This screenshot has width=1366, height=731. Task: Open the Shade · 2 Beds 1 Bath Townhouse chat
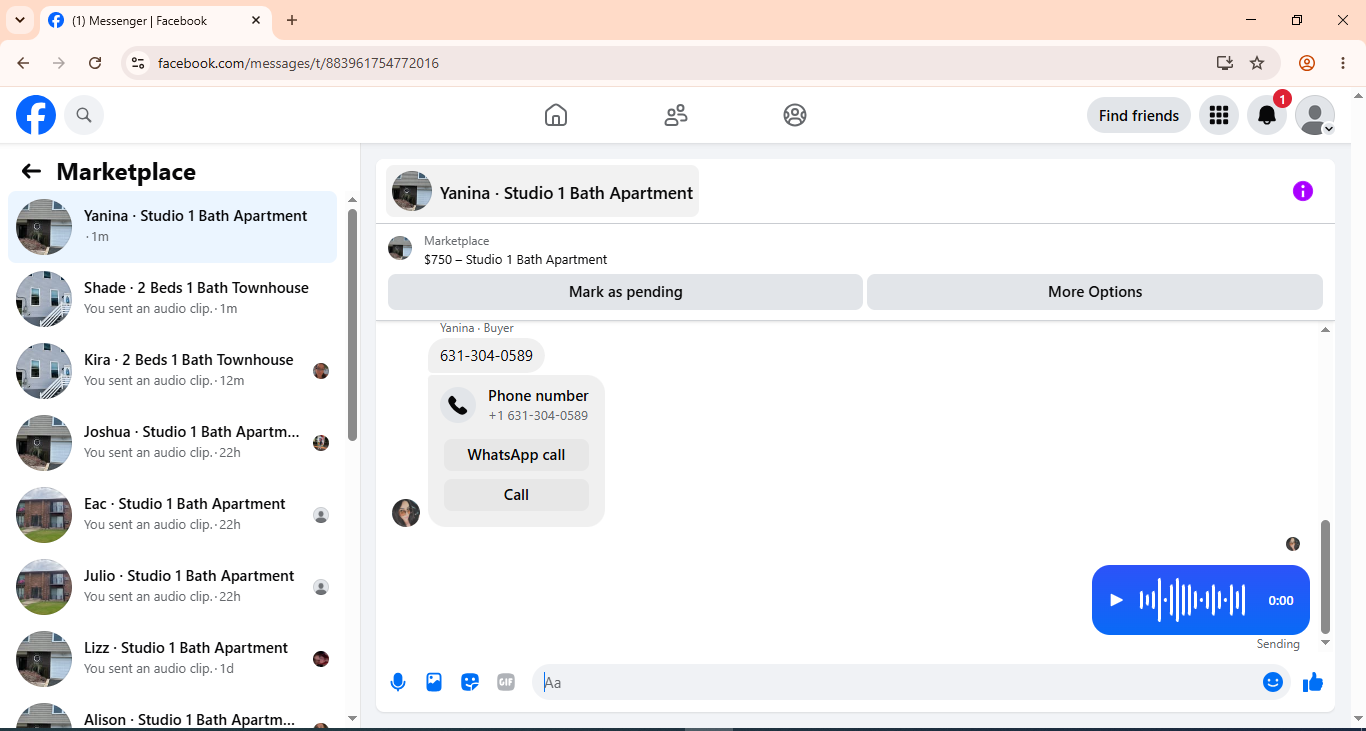coord(172,299)
